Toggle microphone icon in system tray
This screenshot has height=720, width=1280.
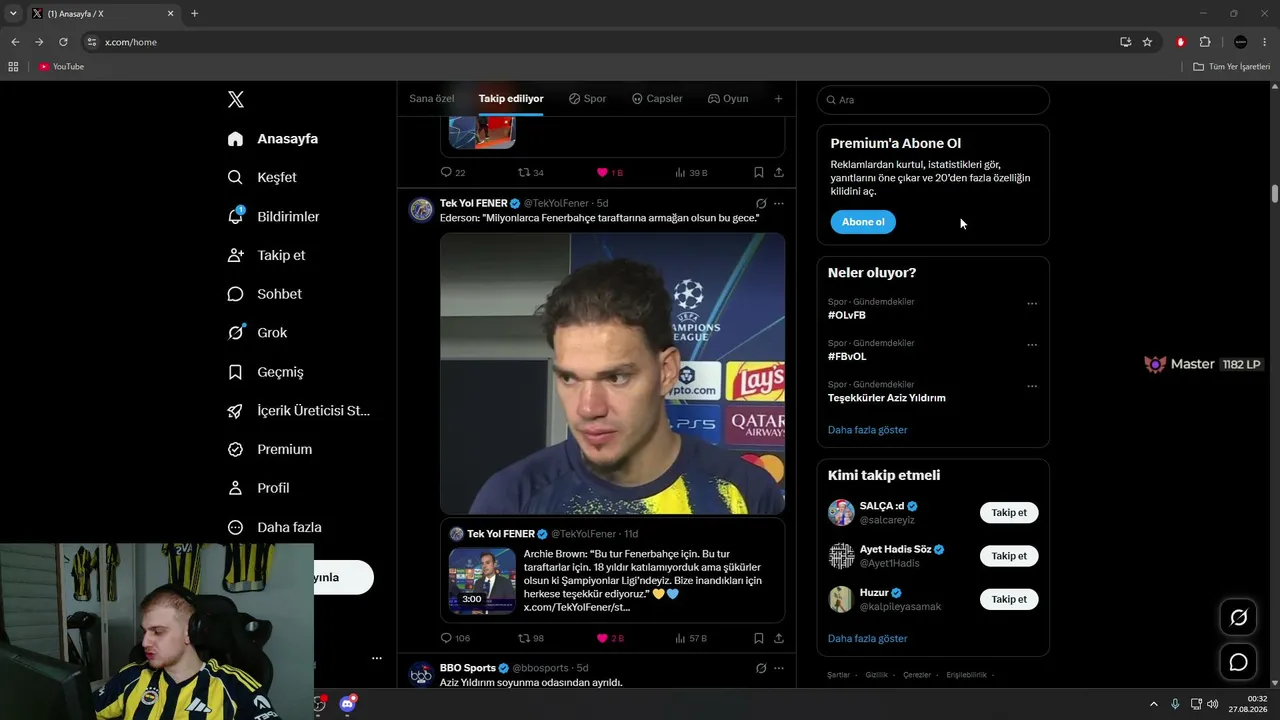[x=1175, y=704]
